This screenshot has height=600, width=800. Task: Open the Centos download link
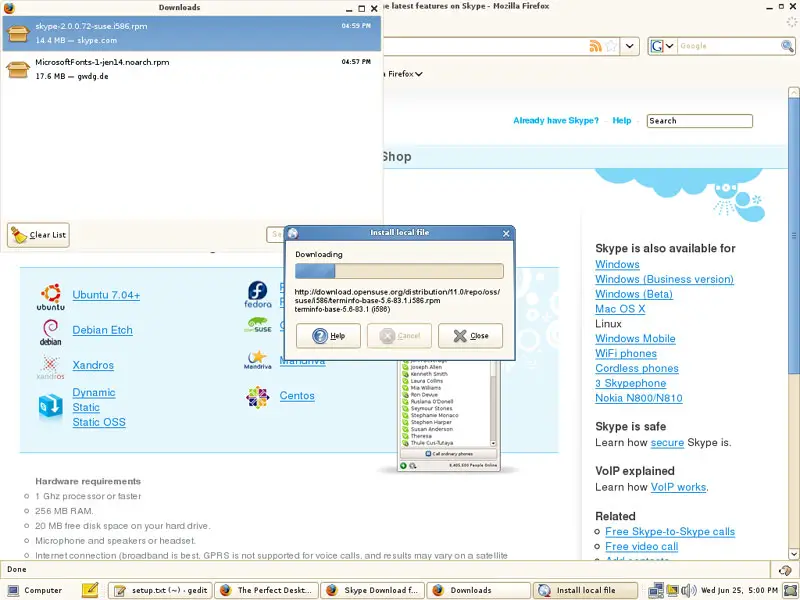297,395
